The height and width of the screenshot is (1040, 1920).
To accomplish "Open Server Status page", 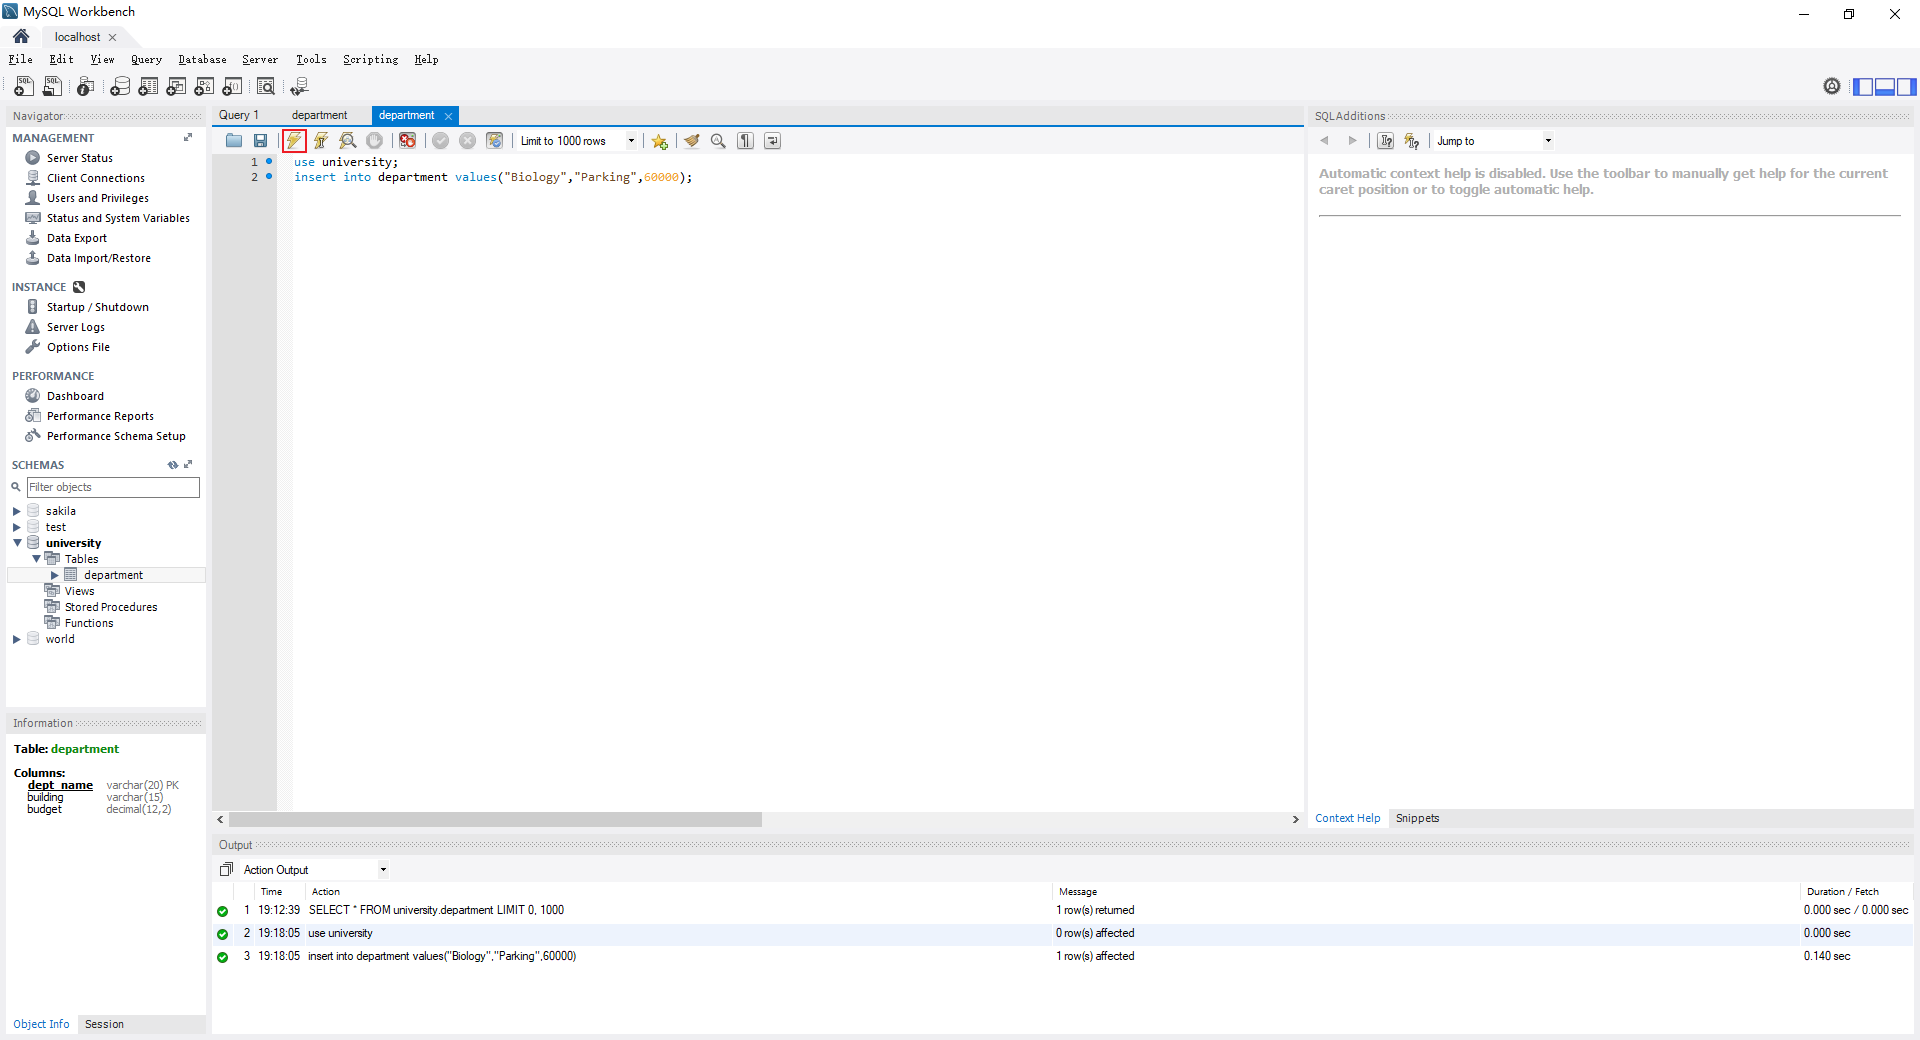I will [79, 158].
